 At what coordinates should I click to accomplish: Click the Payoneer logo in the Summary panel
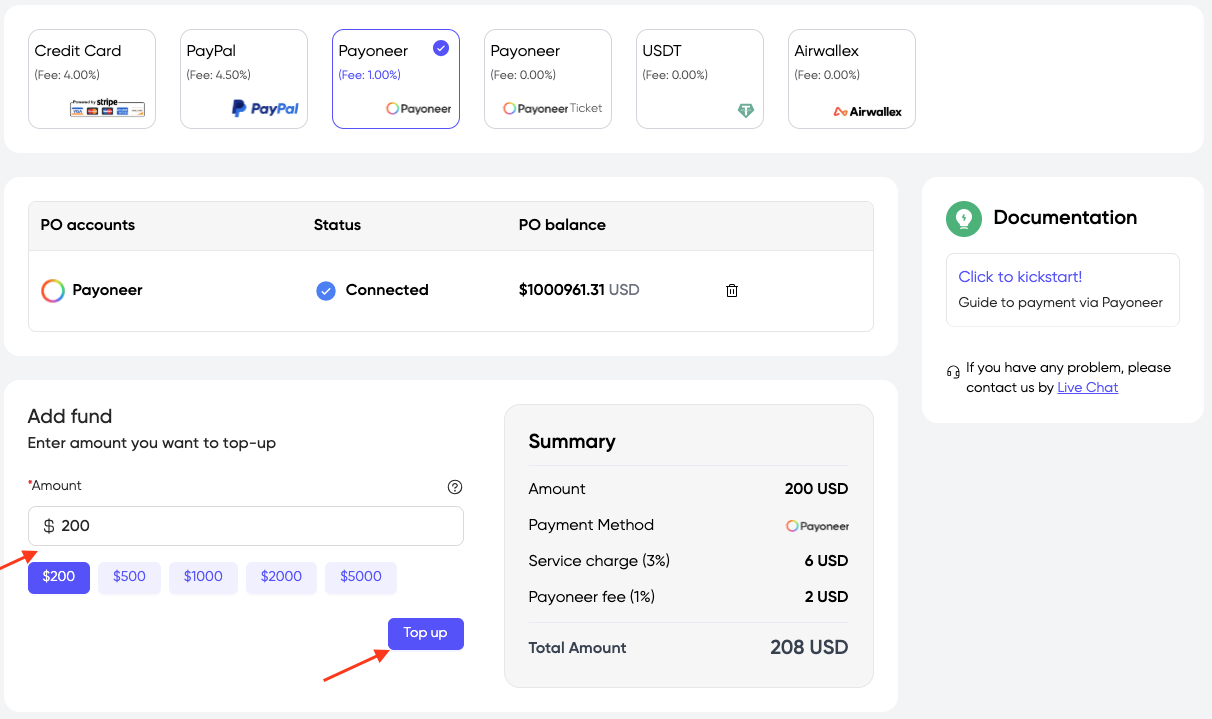(x=817, y=524)
